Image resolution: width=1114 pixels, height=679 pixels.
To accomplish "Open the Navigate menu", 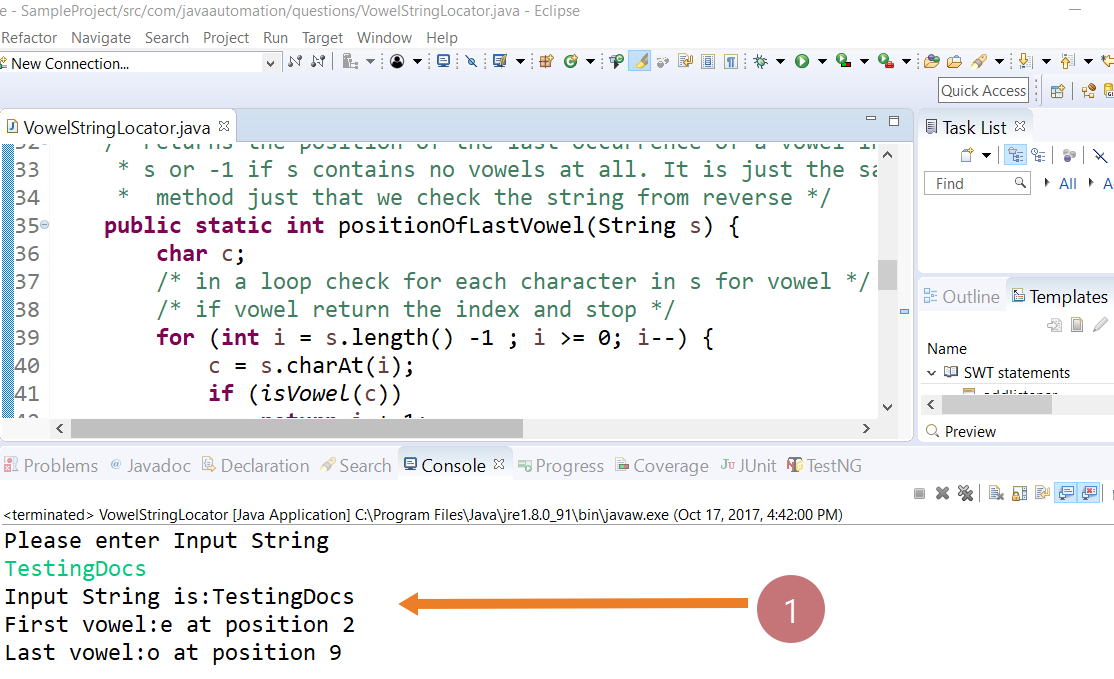I will click(101, 38).
